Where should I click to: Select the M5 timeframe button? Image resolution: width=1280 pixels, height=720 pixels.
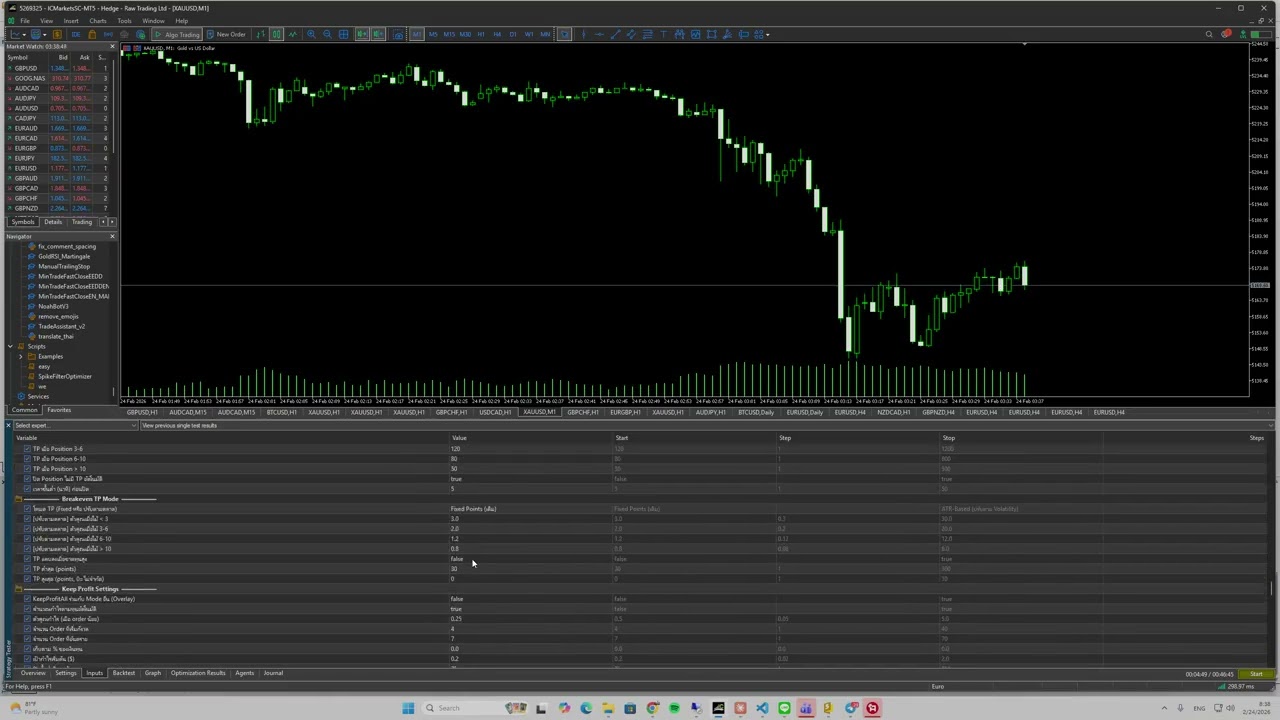[x=433, y=34]
